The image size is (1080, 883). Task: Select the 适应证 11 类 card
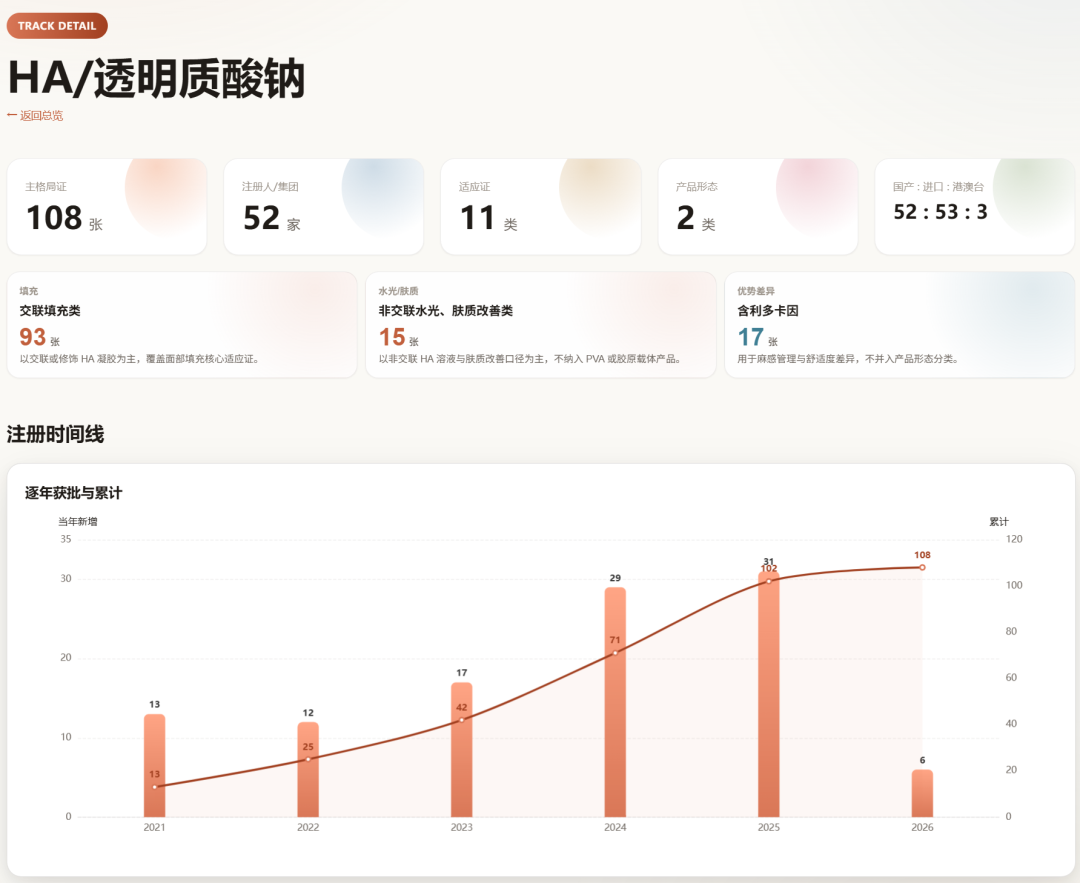(x=541, y=207)
